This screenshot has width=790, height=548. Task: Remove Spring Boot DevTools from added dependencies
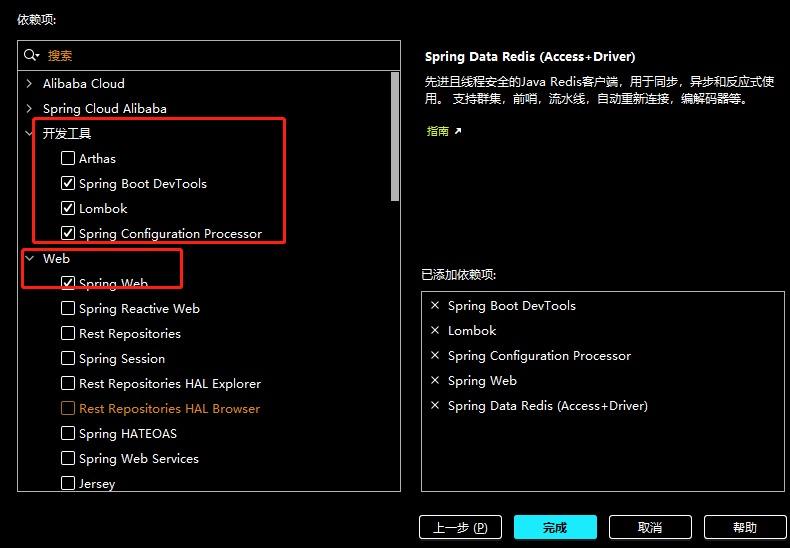pos(435,305)
